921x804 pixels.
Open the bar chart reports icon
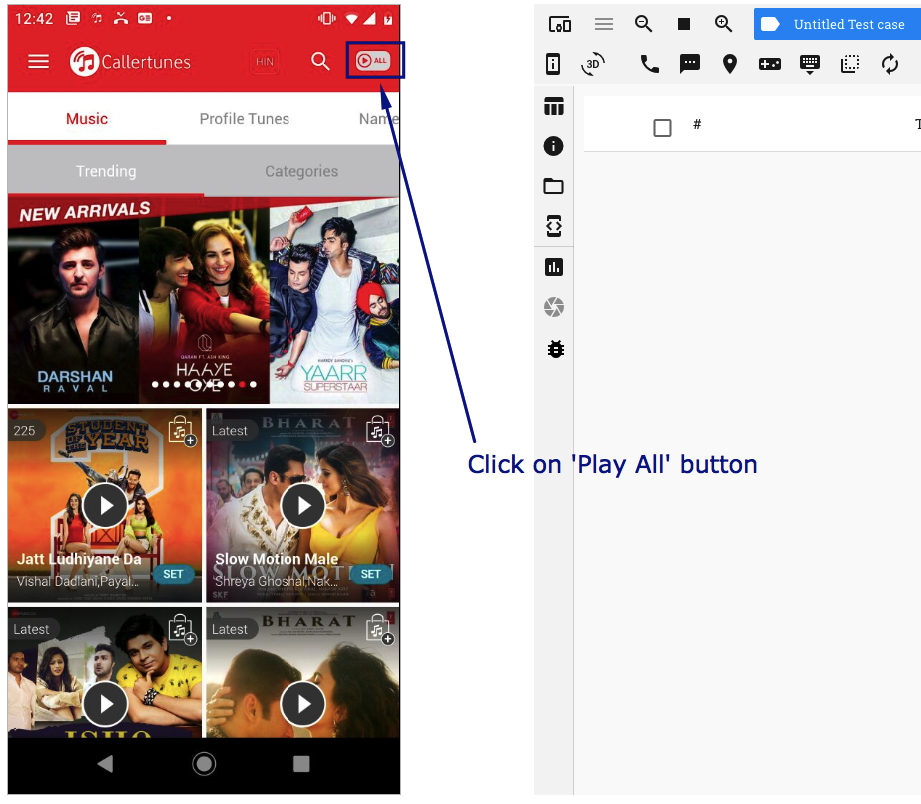pos(554,267)
